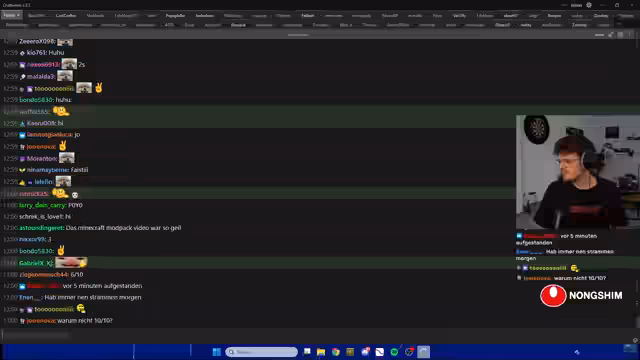This screenshot has width=640, height=360.
Task: Switch to the Papaplatte channel tab
Action: click(x=175, y=16)
